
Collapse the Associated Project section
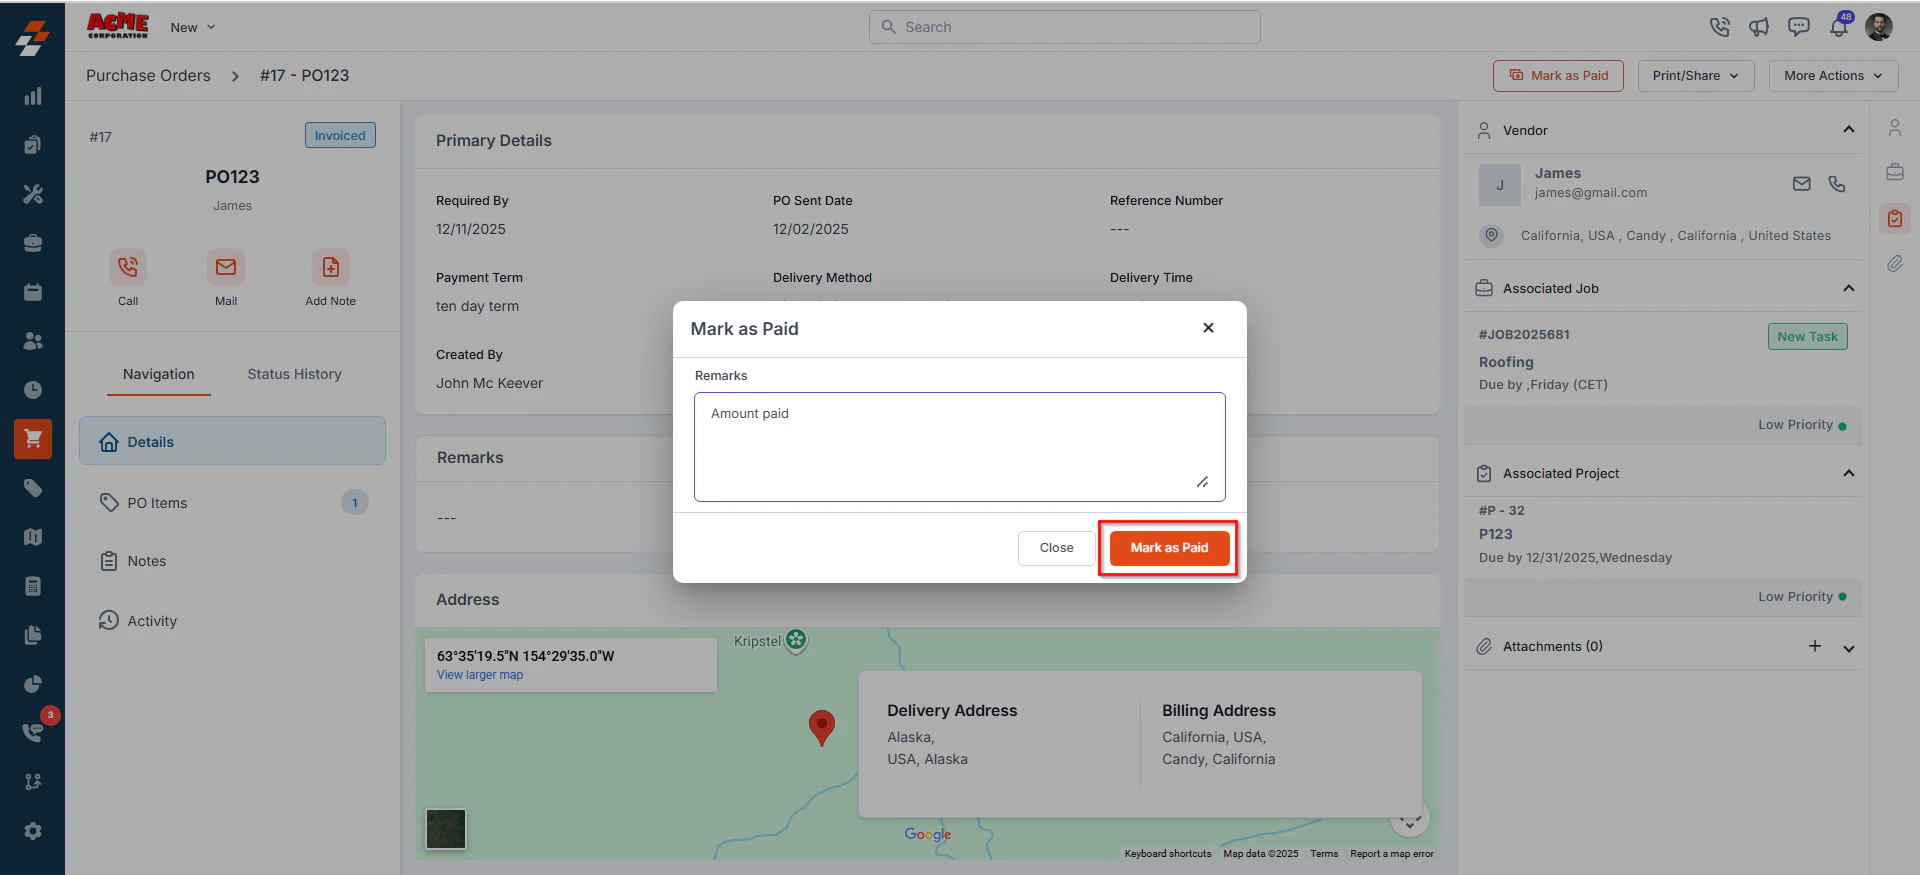[x=1849, y=473]
